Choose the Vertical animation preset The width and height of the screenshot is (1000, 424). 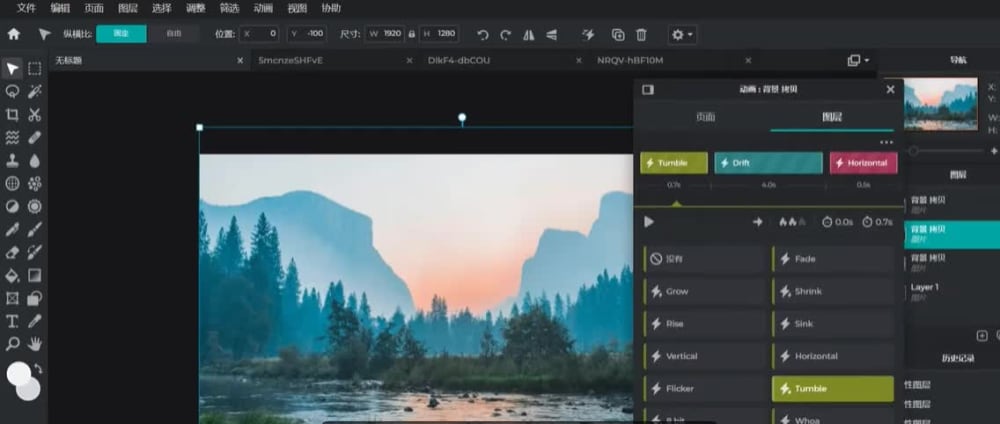(704, 356)
